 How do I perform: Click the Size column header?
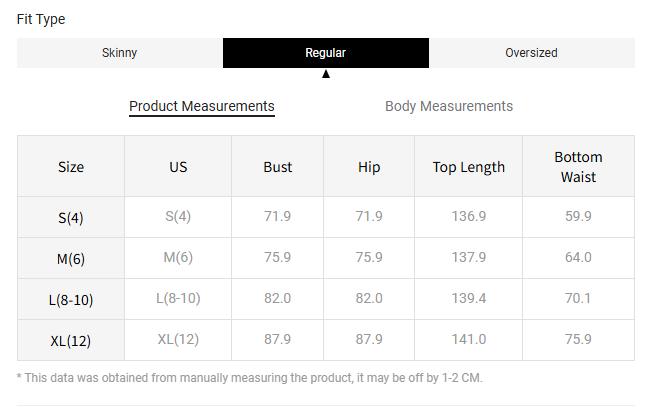[71, 167]
